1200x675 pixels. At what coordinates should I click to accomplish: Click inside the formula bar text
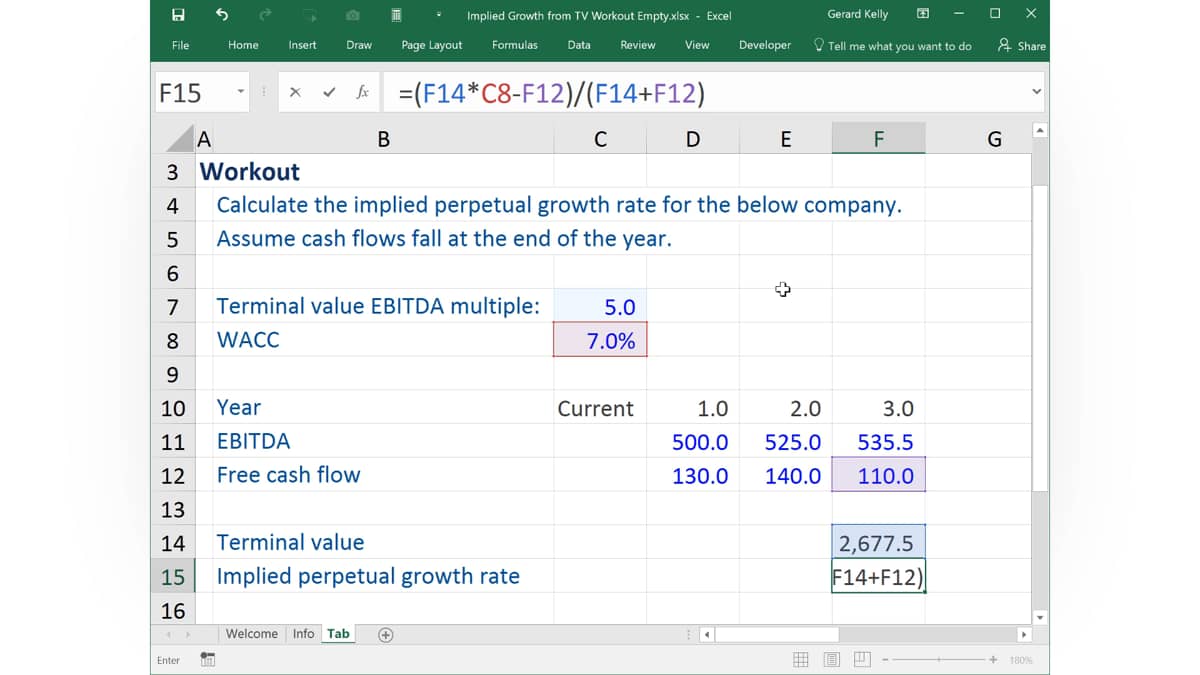click(551, 94)
